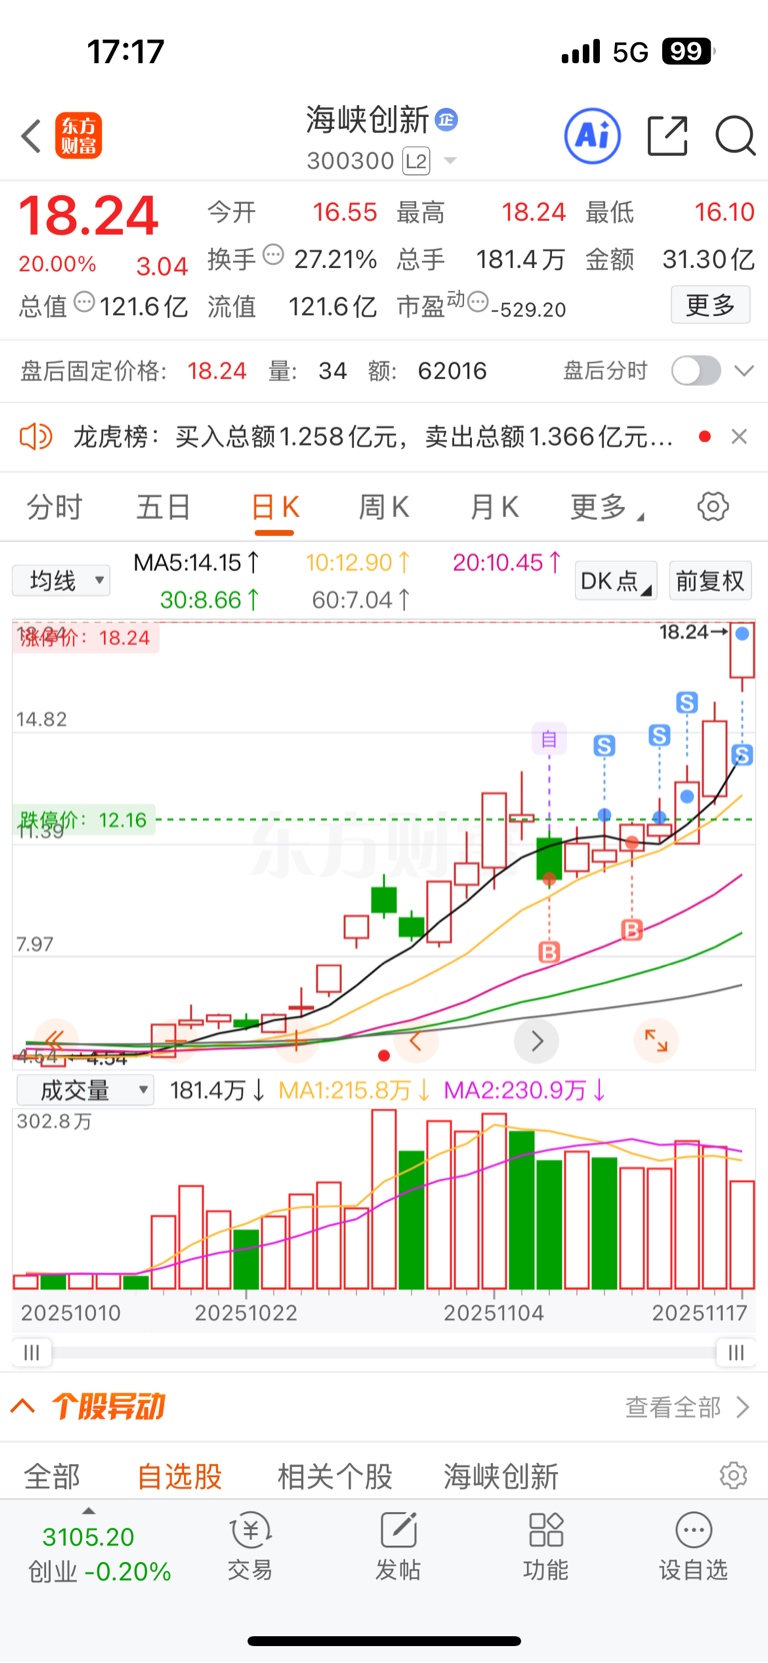Expand the 盘后分时 chevron
Viewport: 768px width, 1663px height.
pyautogui.click(x=743, y=371)
